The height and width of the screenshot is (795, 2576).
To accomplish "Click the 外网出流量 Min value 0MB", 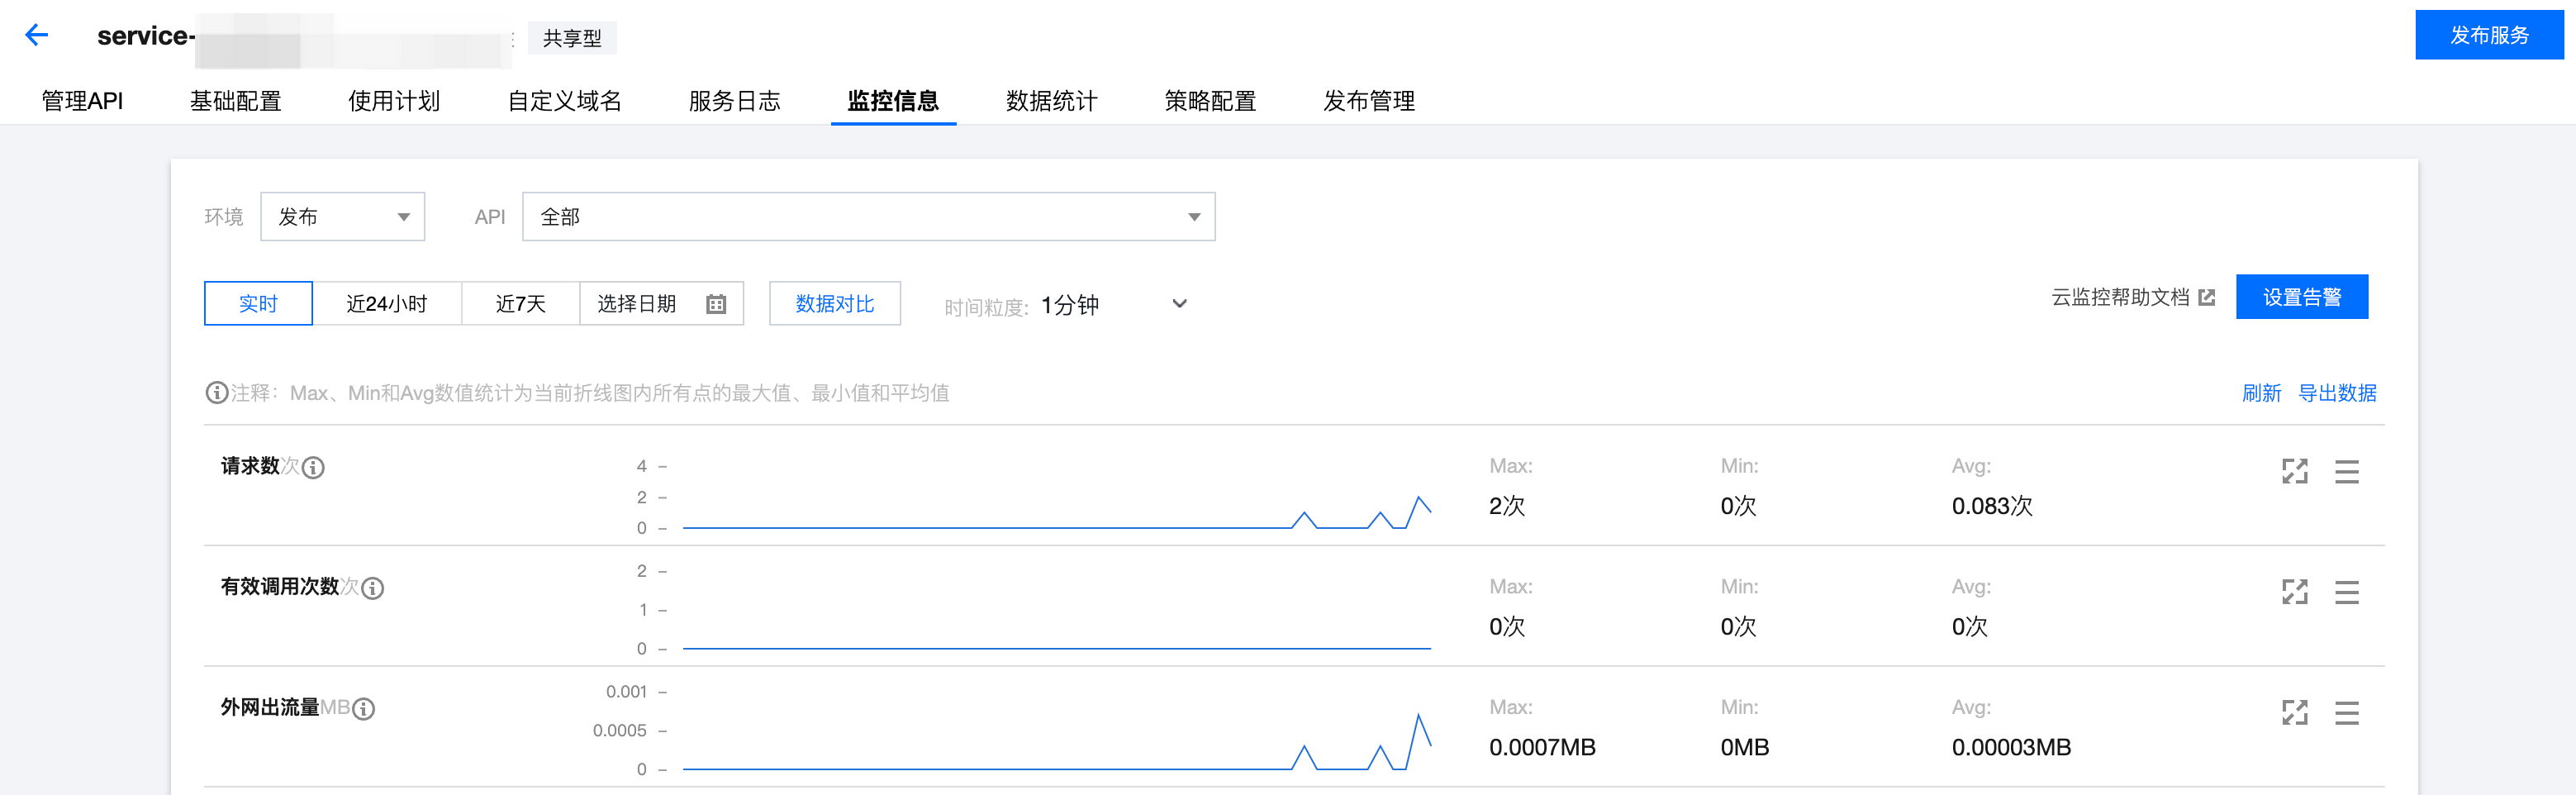I will (x=1745, y=747).
